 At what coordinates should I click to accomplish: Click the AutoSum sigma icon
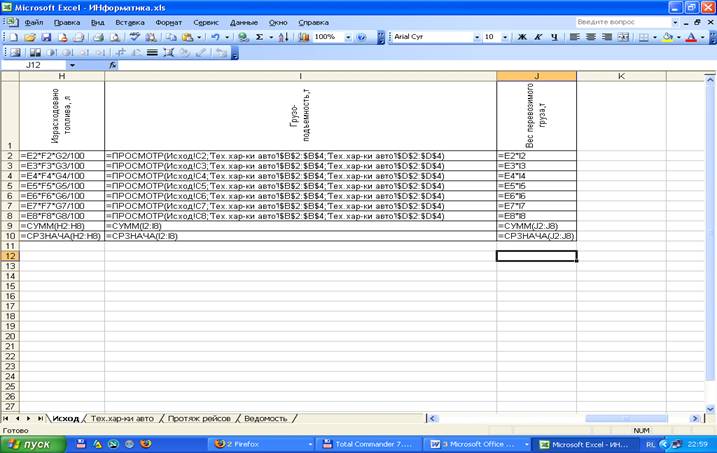click(x=258, y=37)
